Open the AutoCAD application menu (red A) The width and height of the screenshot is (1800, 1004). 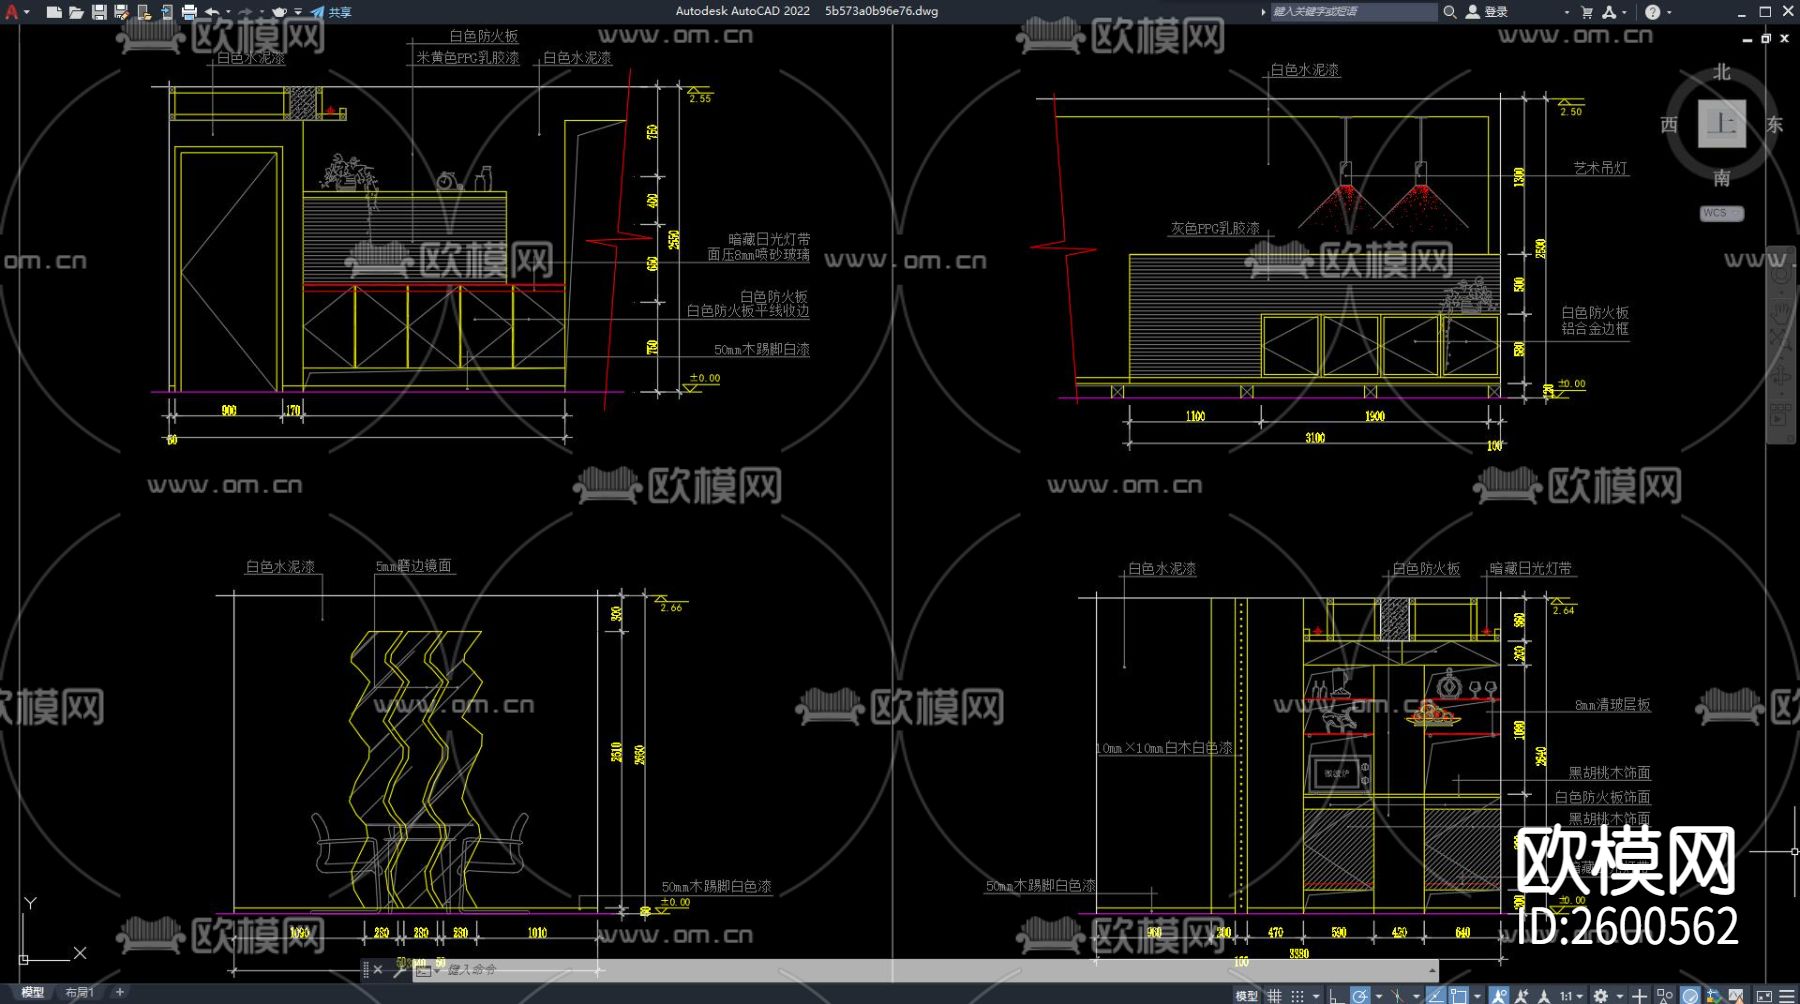tap(12, 12)
